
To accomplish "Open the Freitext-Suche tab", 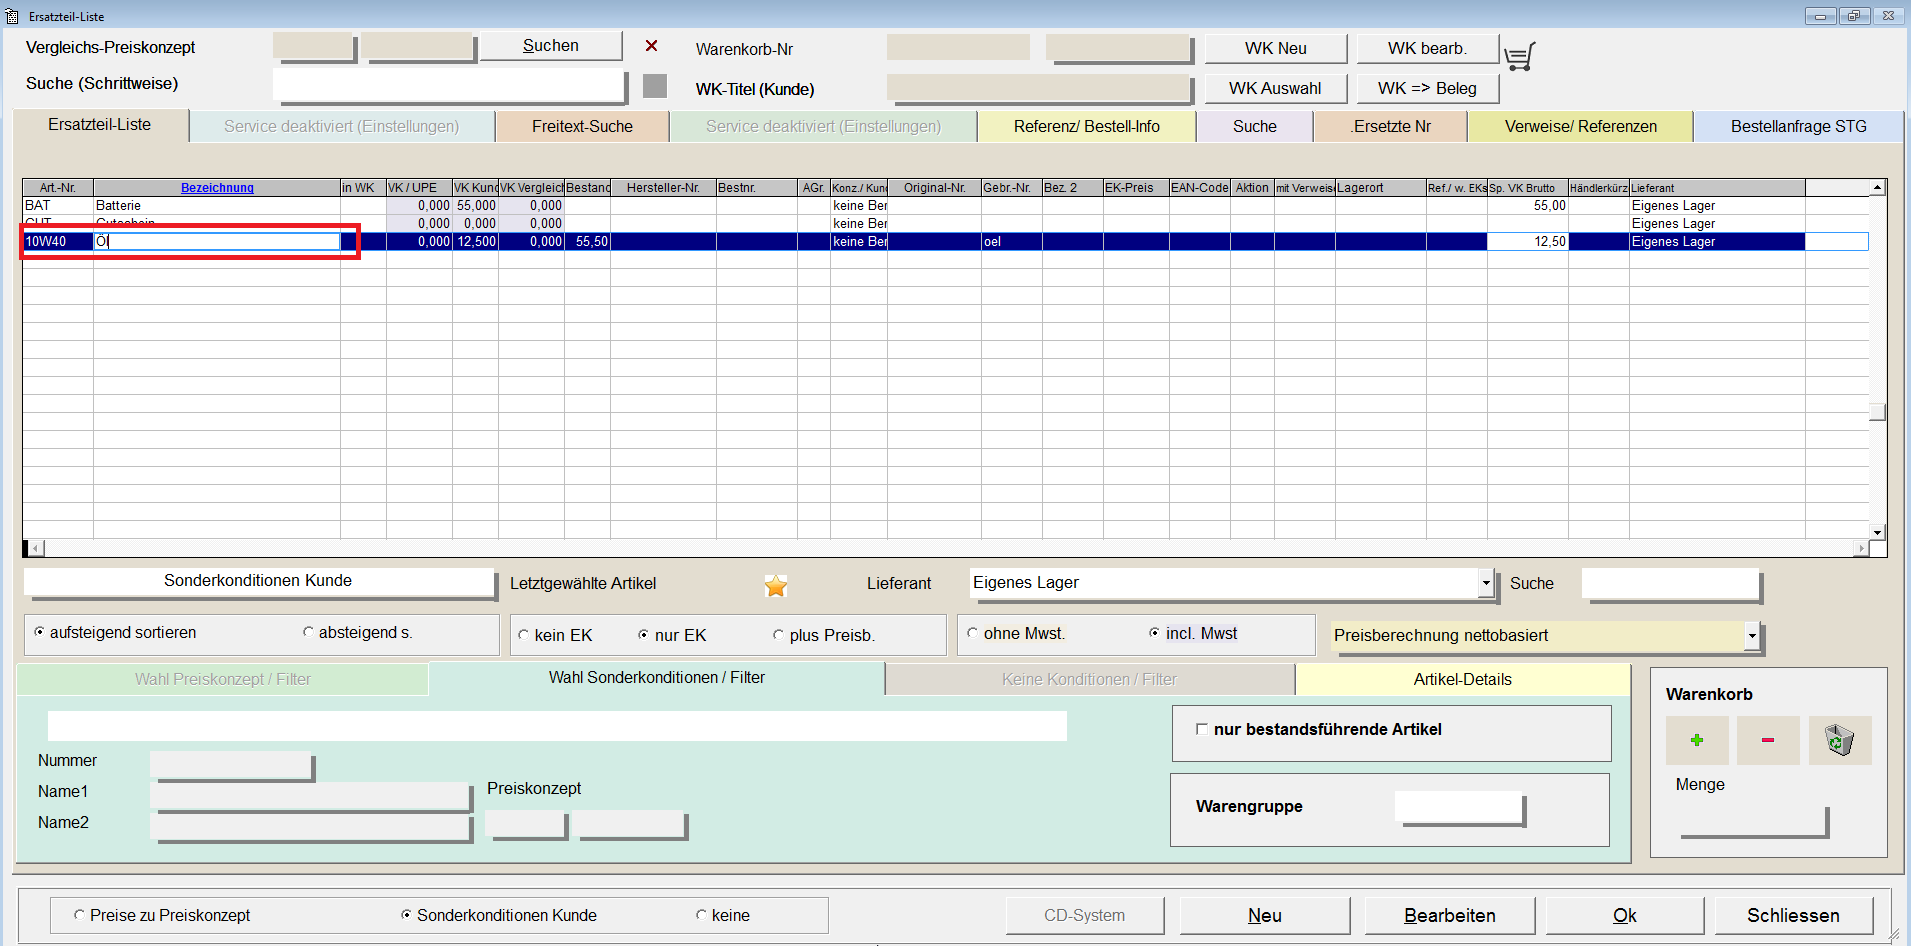I will click(582, 127).
